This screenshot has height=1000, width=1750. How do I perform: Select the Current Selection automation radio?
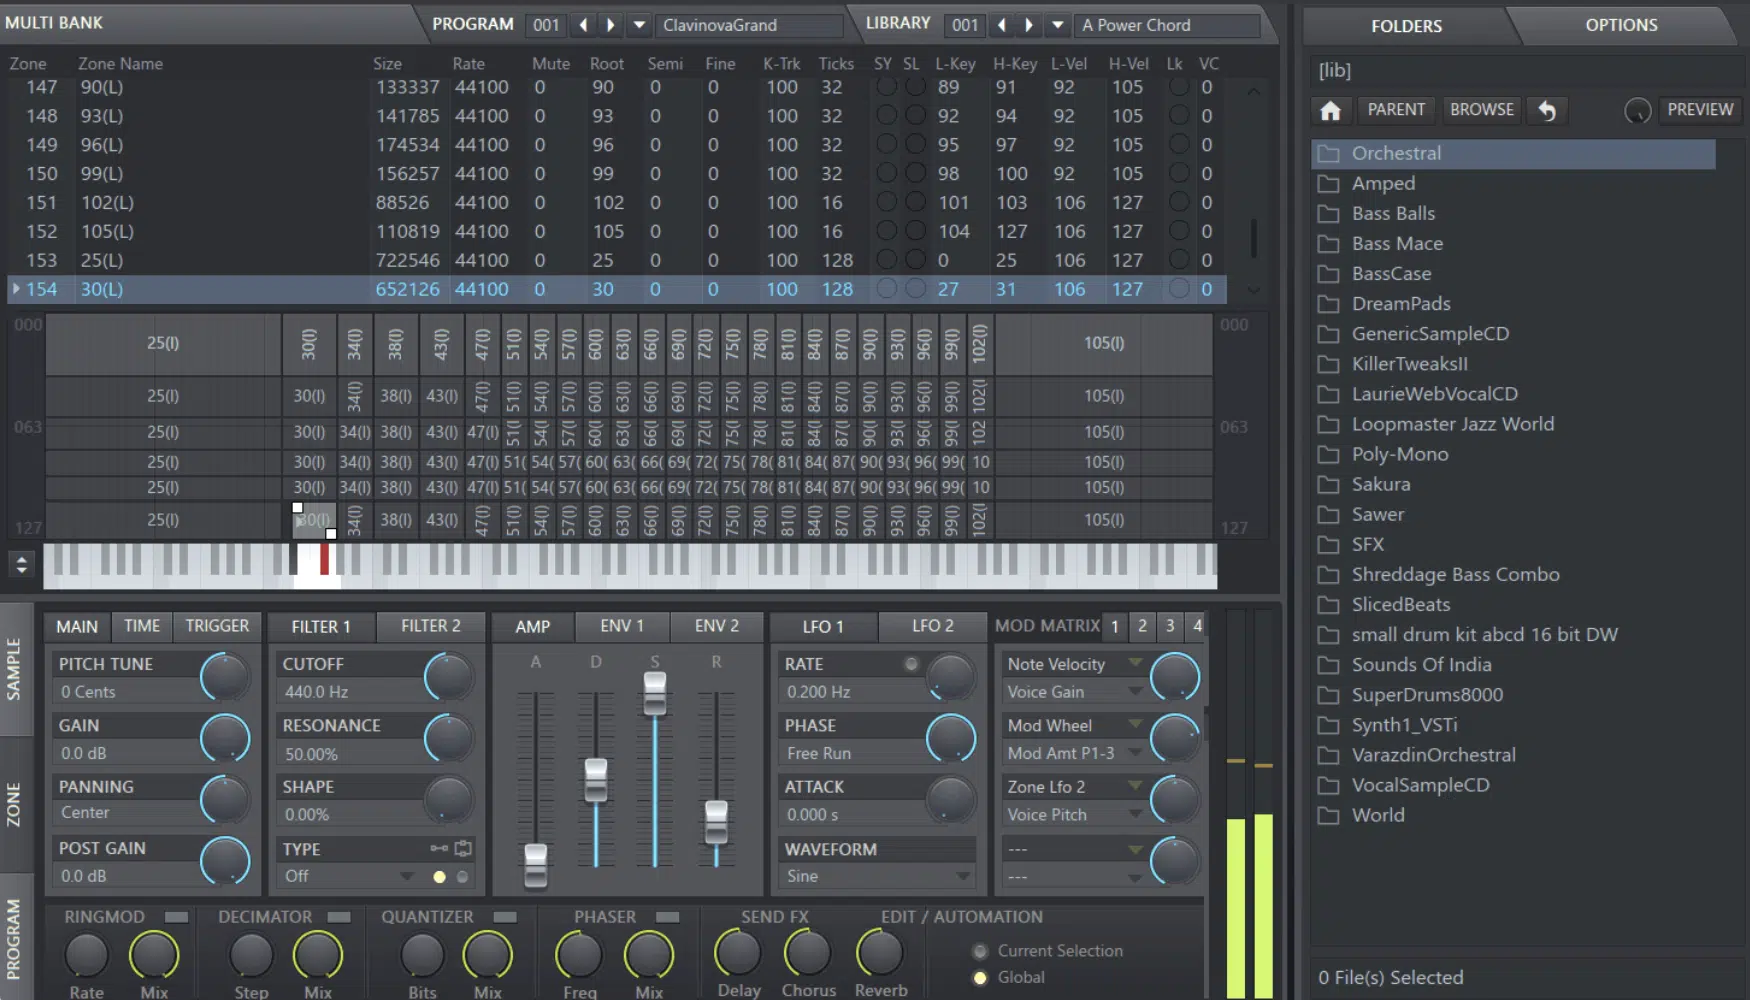(x=980, y=951)
